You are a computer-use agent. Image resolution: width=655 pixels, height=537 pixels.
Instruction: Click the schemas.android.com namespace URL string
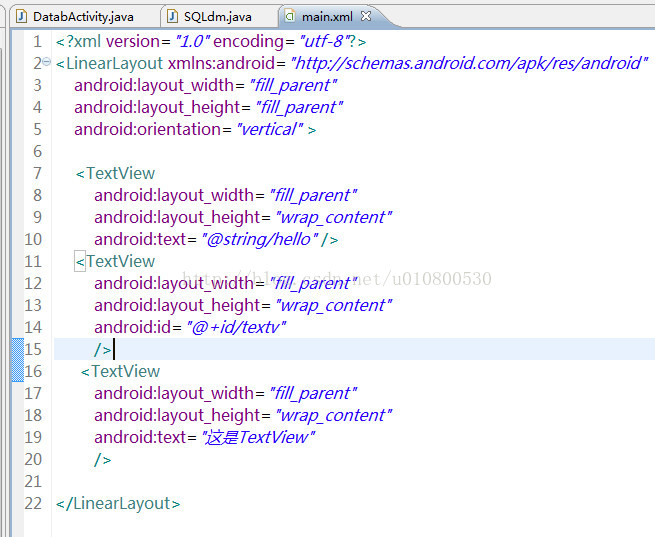(x=469, y=63)
